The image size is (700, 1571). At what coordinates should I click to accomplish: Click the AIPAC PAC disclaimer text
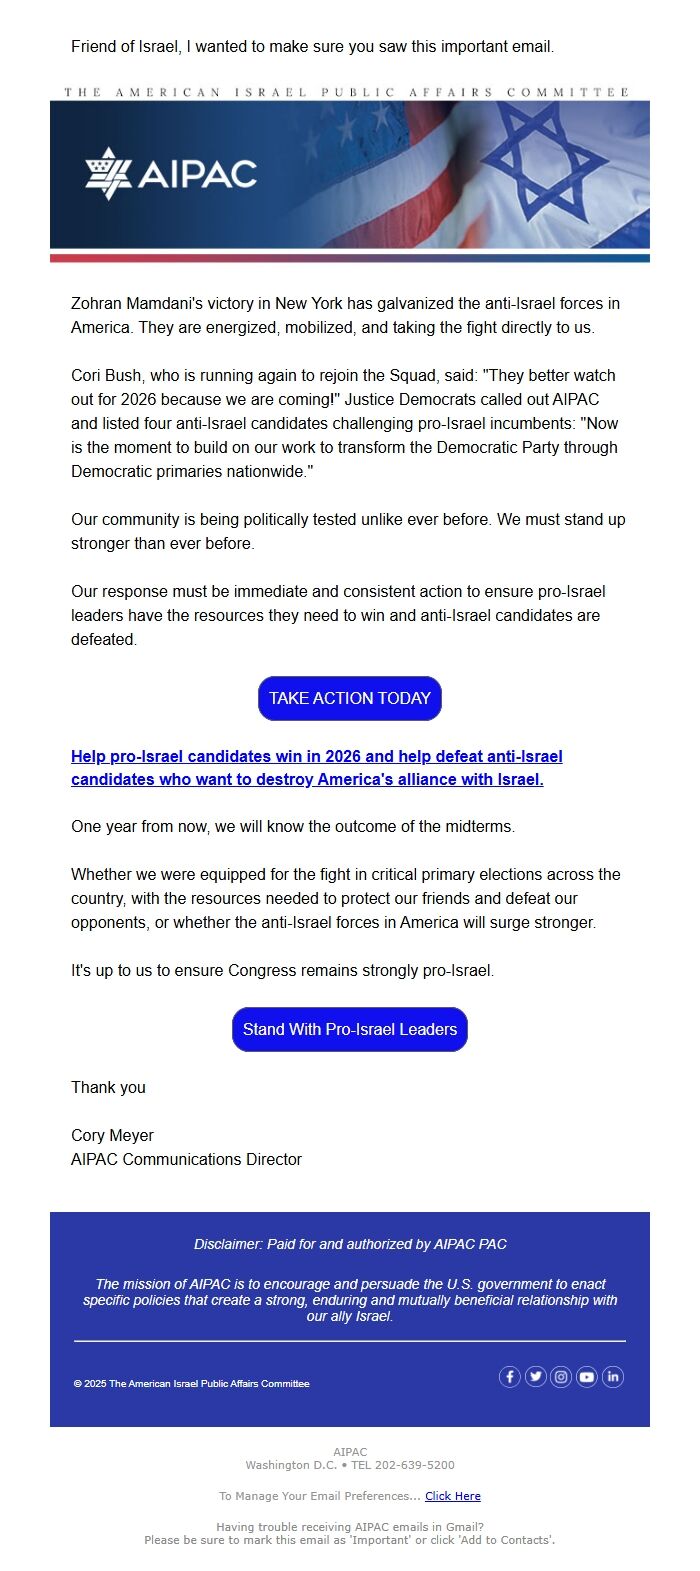[x=349, y=1244]
